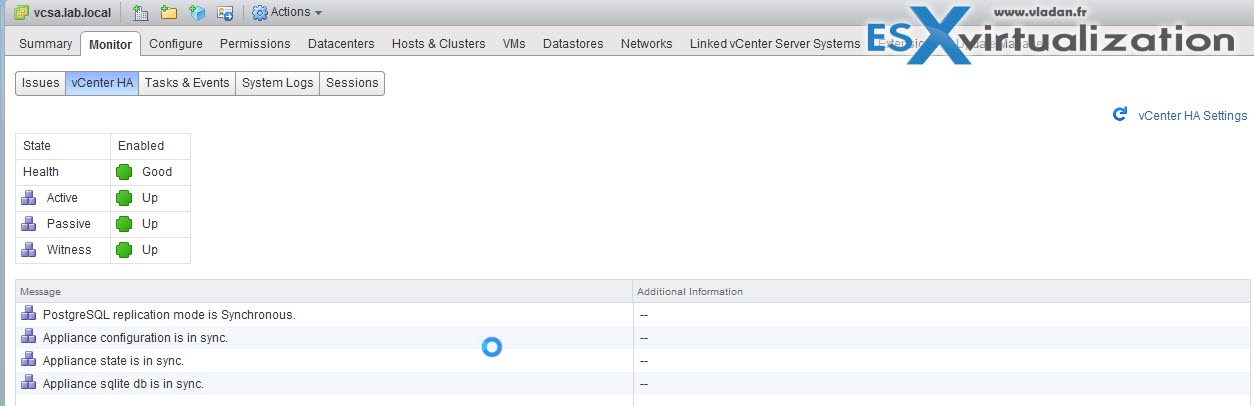Open the Permissions tab
This screenshot has height=406, width=1254.
(x=255, y=44)
